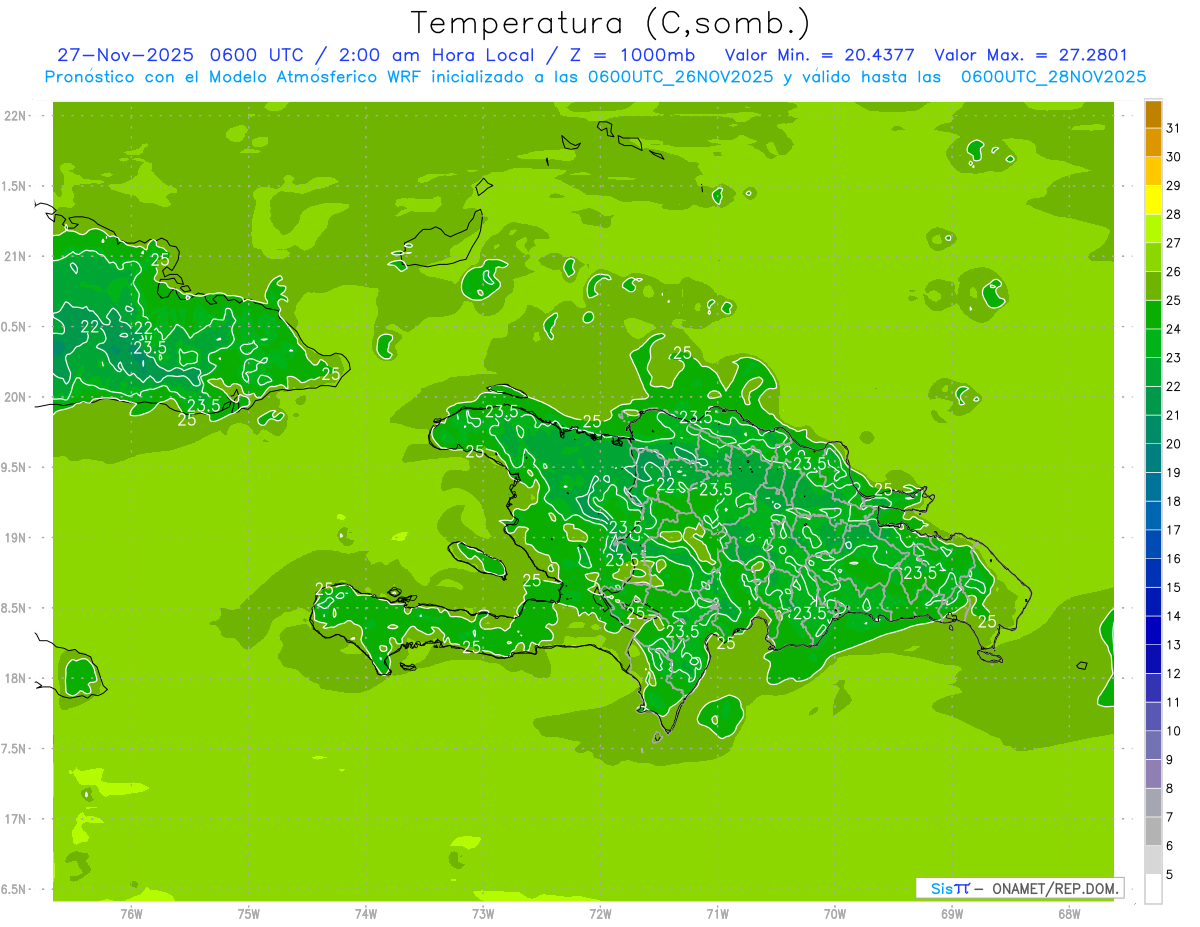Click the '21N' latitude axis label
The height and width of the screenshot is (927, 1200).
[x=16, y=257]
